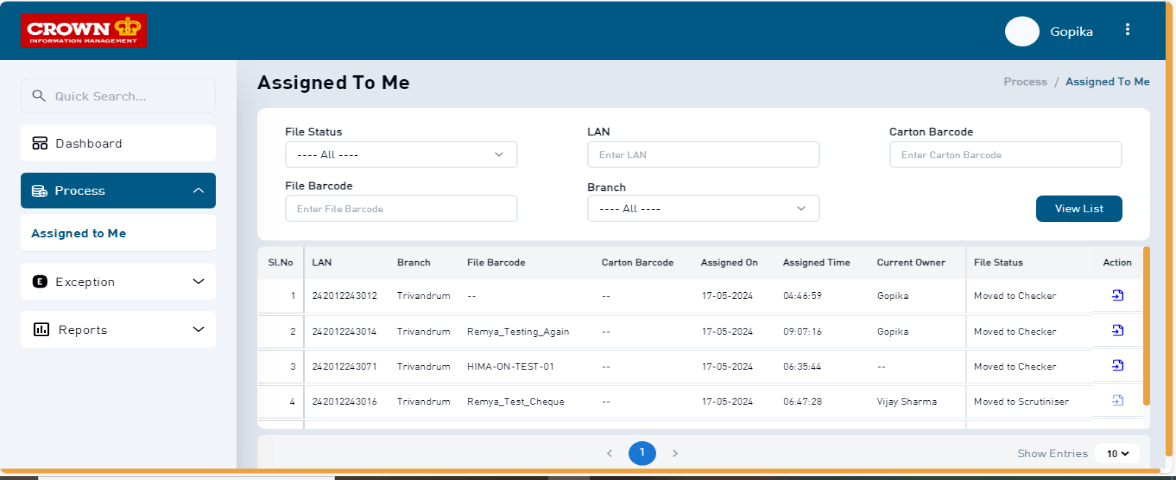This screenshot has height=480, width=1176.
Task: Select Assigned to Me sidebar item
Action: pos(79,233)
